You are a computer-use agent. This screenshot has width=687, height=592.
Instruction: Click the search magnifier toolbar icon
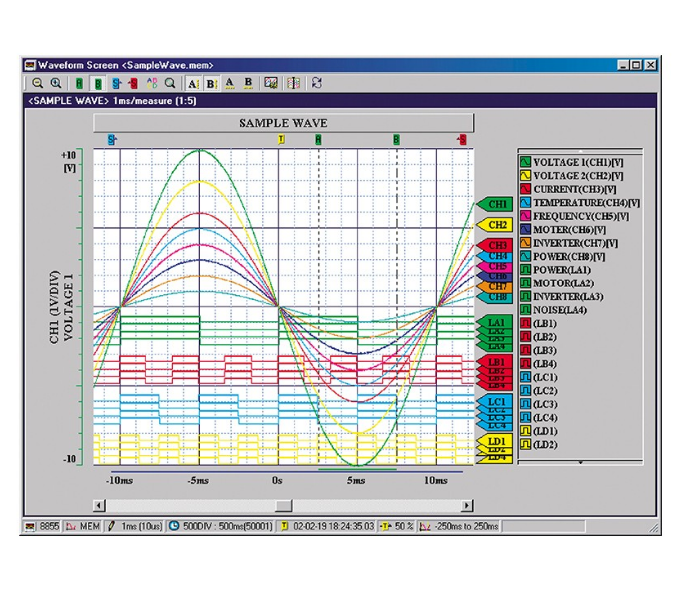click(x=171, y=84)
